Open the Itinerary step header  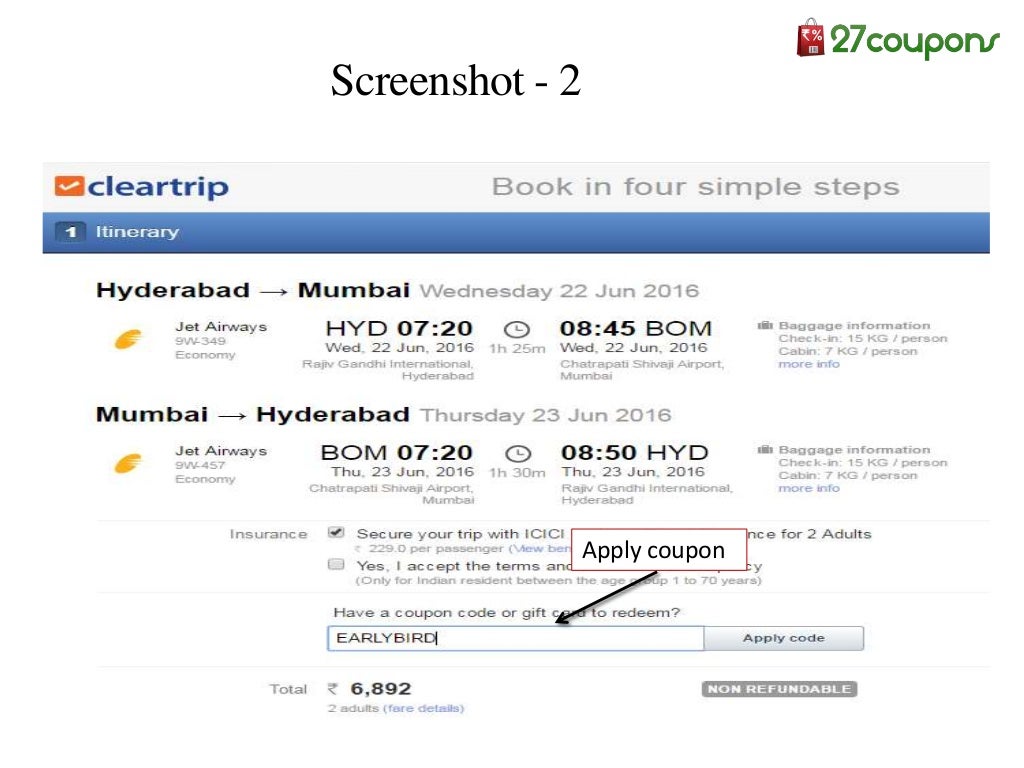click(516, 232)
